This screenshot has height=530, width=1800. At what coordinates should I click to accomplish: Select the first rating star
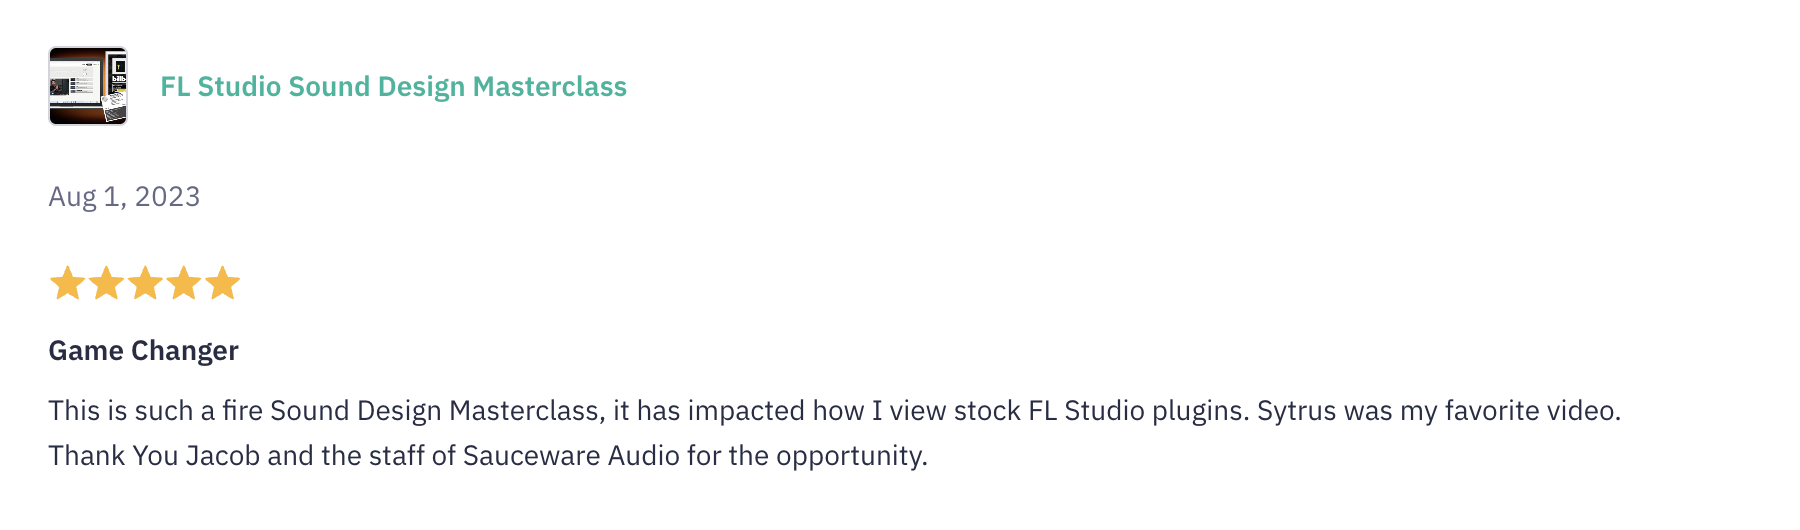point(67,283)
